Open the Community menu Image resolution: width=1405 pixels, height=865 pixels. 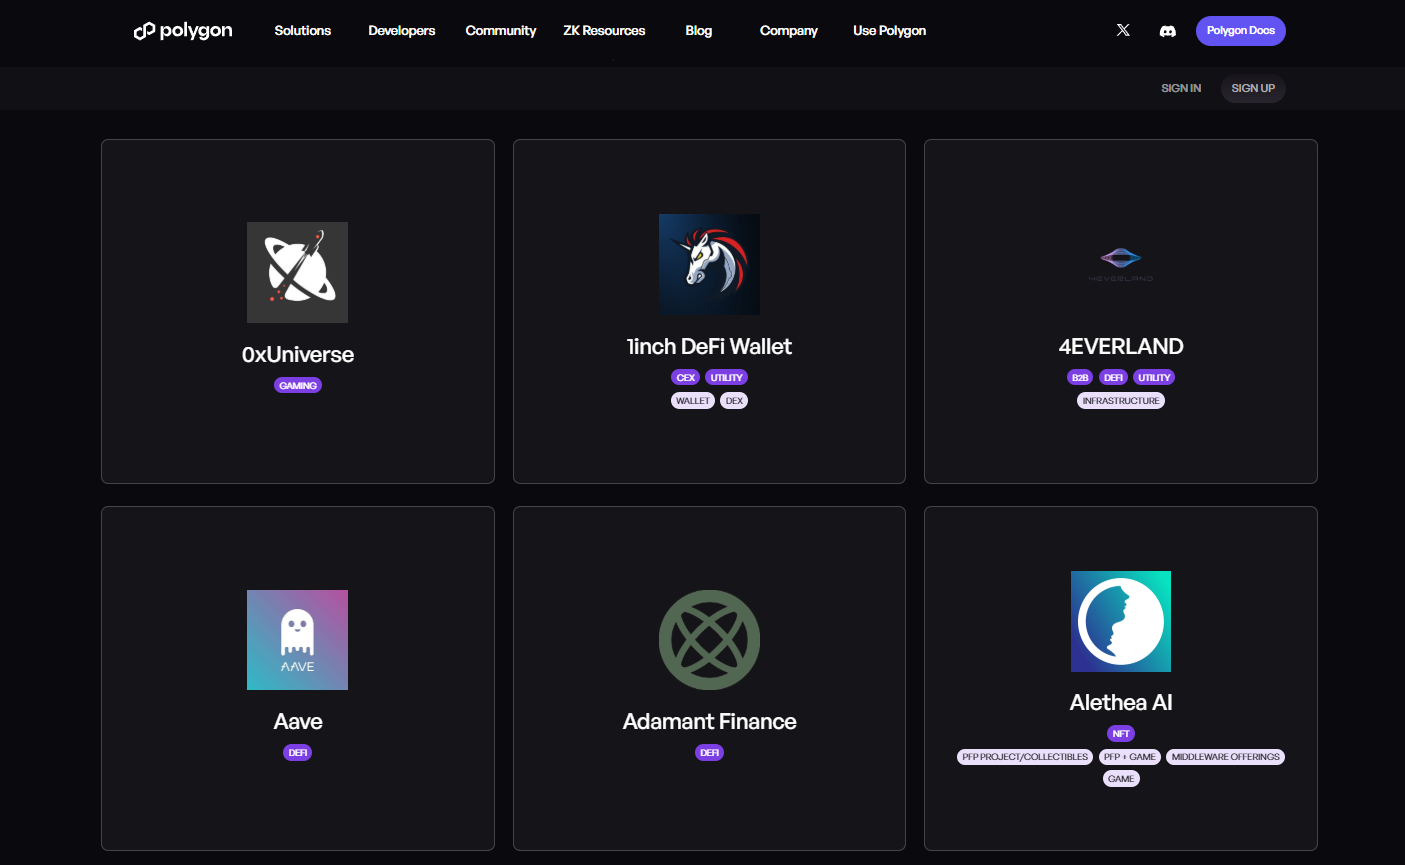coord(501,31)
